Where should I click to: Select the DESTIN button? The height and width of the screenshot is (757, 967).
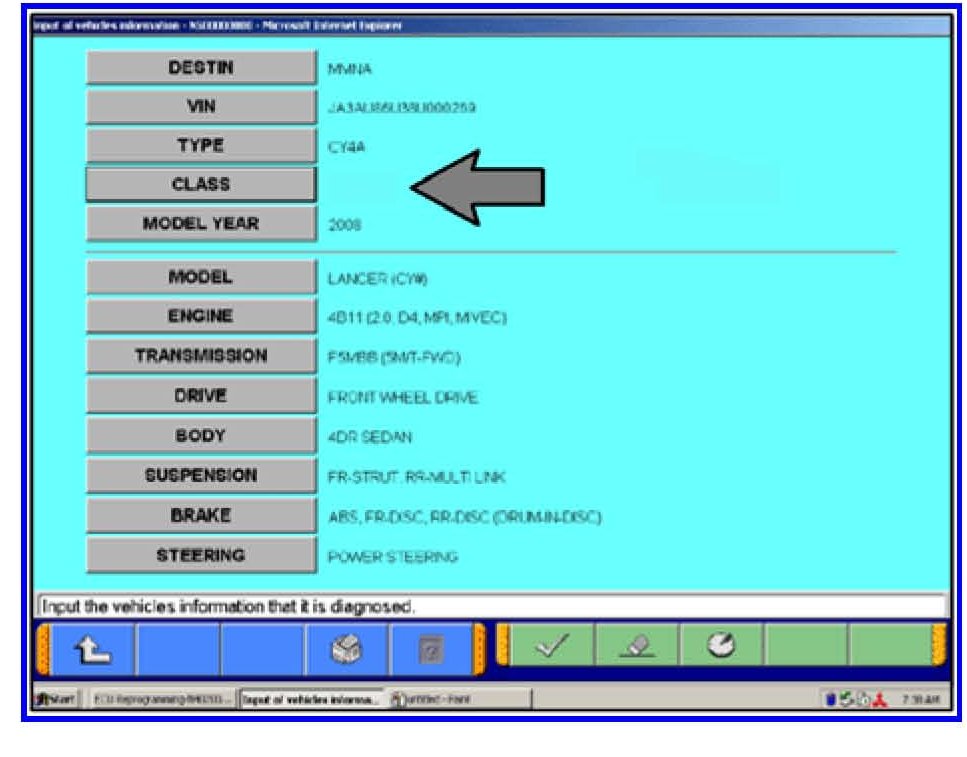(200, 68)
